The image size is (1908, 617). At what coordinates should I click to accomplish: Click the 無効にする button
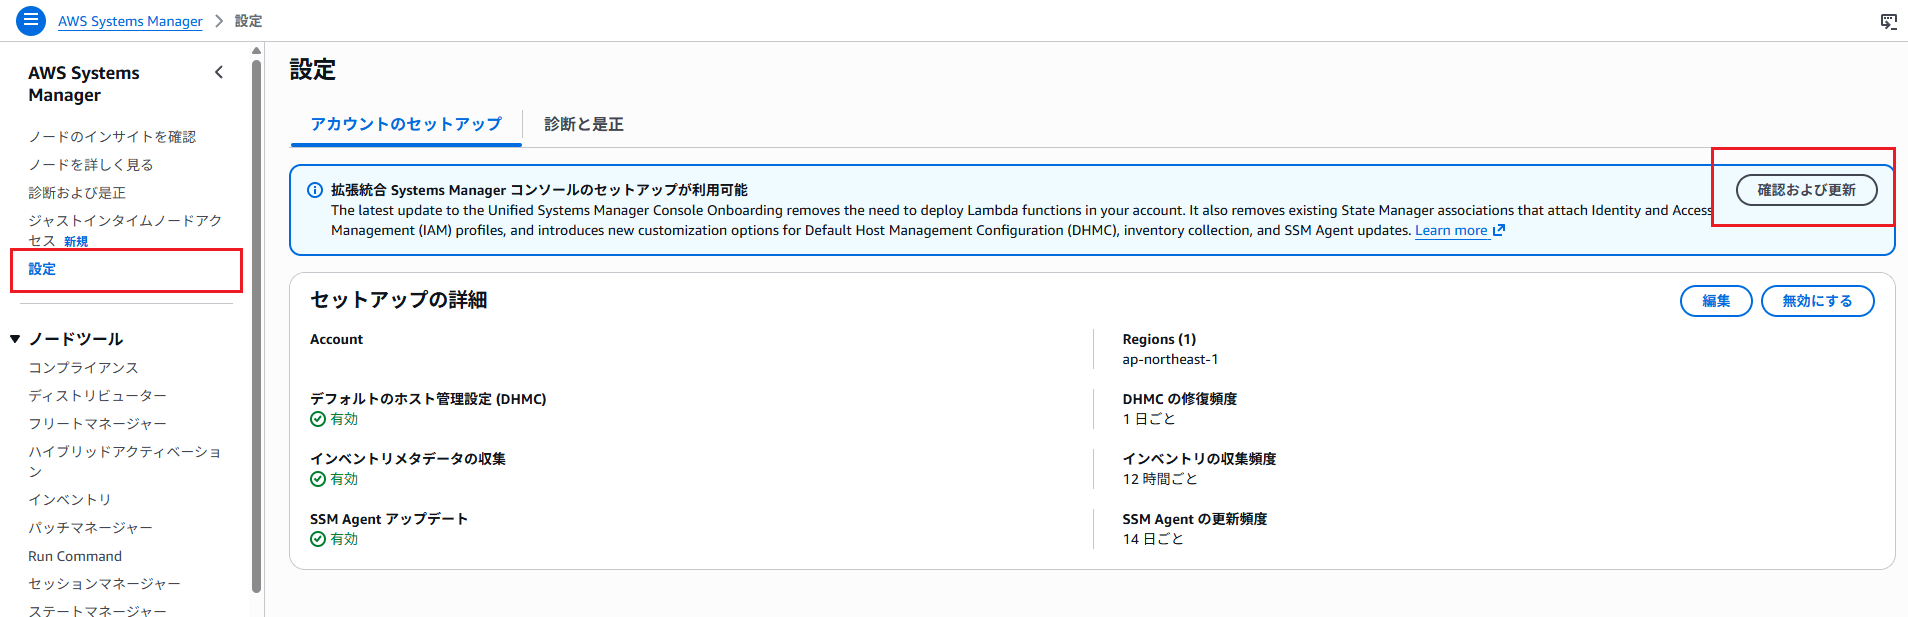coord(1817,301)
